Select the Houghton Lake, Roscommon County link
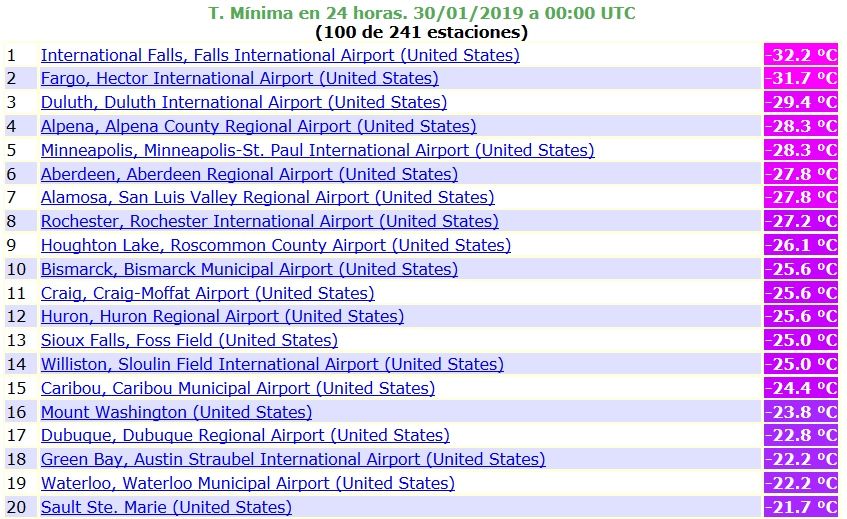This screenshot has width=847, height=519. click(x=275, y=245)
